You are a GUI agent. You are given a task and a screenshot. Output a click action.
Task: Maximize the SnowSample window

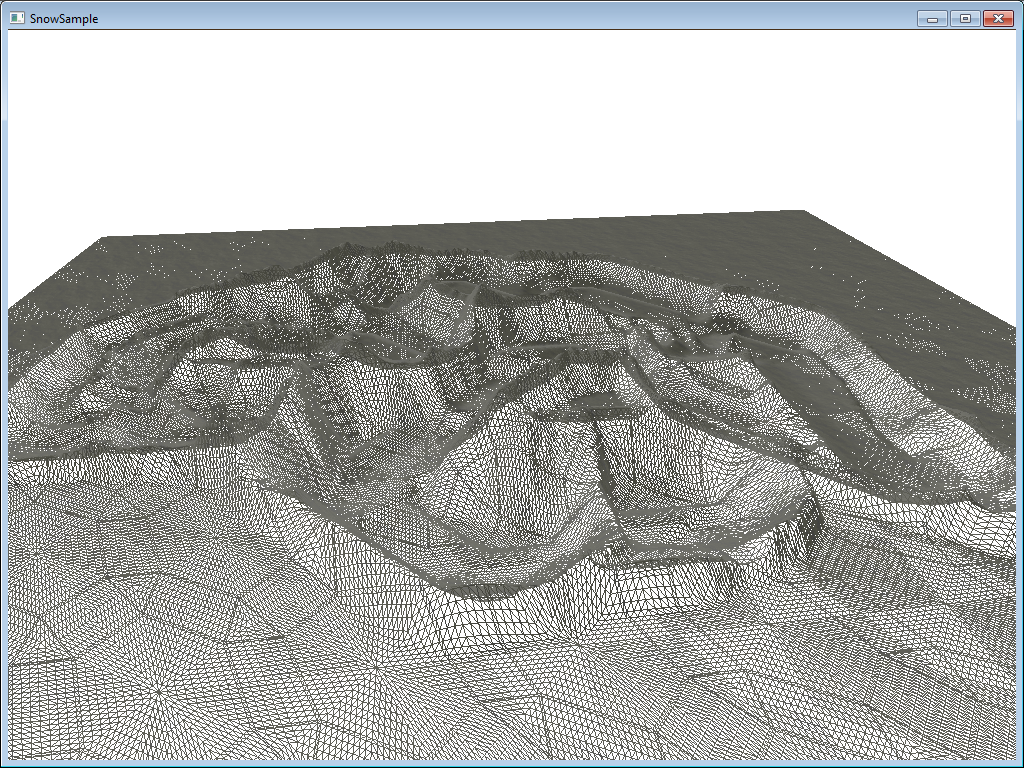tap(964, 18)
